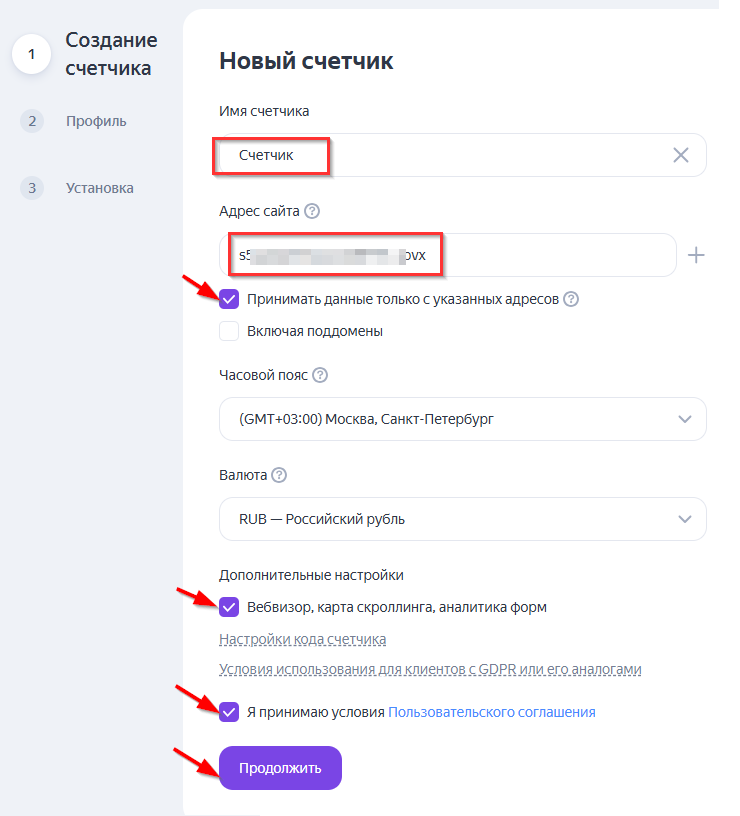Expand the timezone dropdown Москва, Санкт-Петербург
This screenshot has width=740, height=816.
click(x=462, y=419)
